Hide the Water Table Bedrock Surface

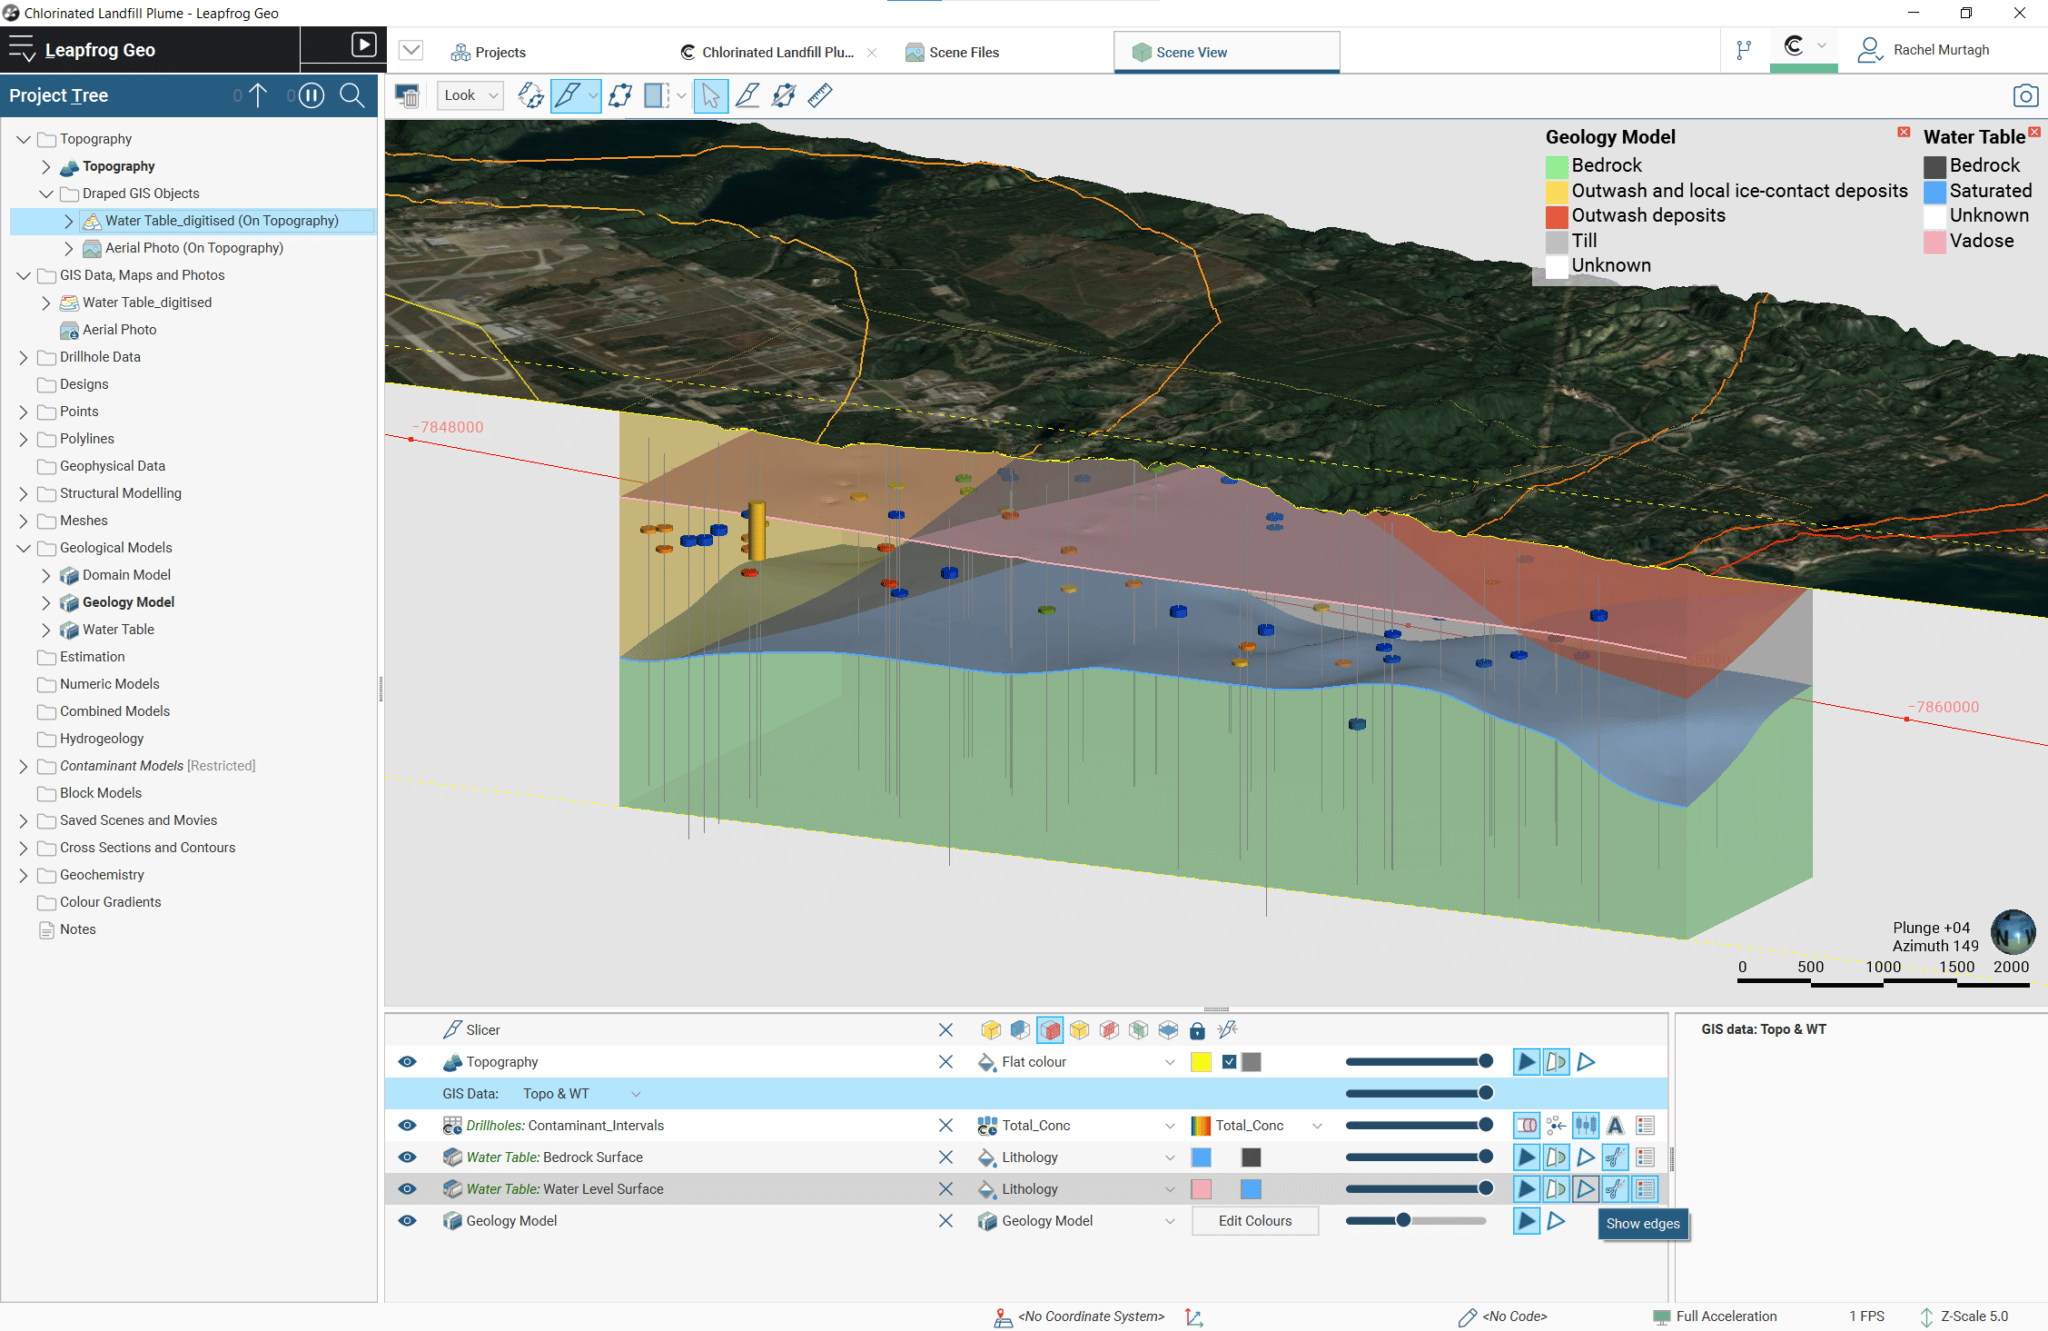tap(407, 1158)
